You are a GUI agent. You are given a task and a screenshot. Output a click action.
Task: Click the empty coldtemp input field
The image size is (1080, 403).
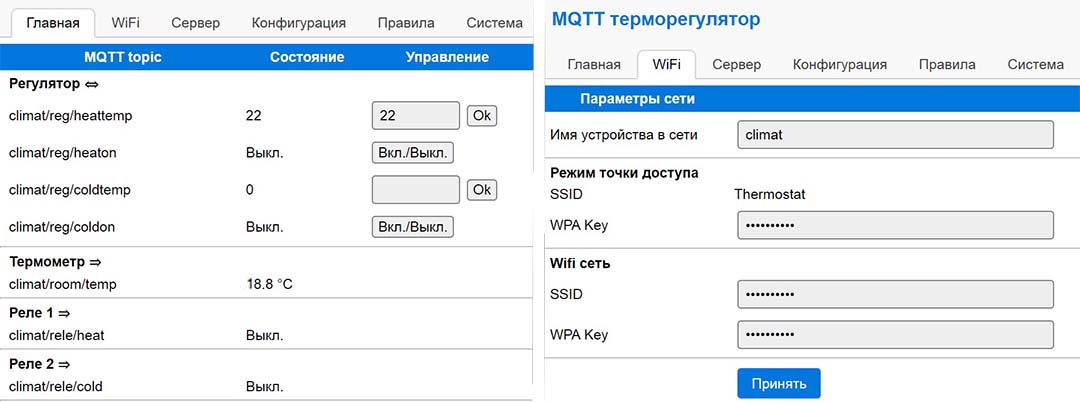tap(415, 189)
